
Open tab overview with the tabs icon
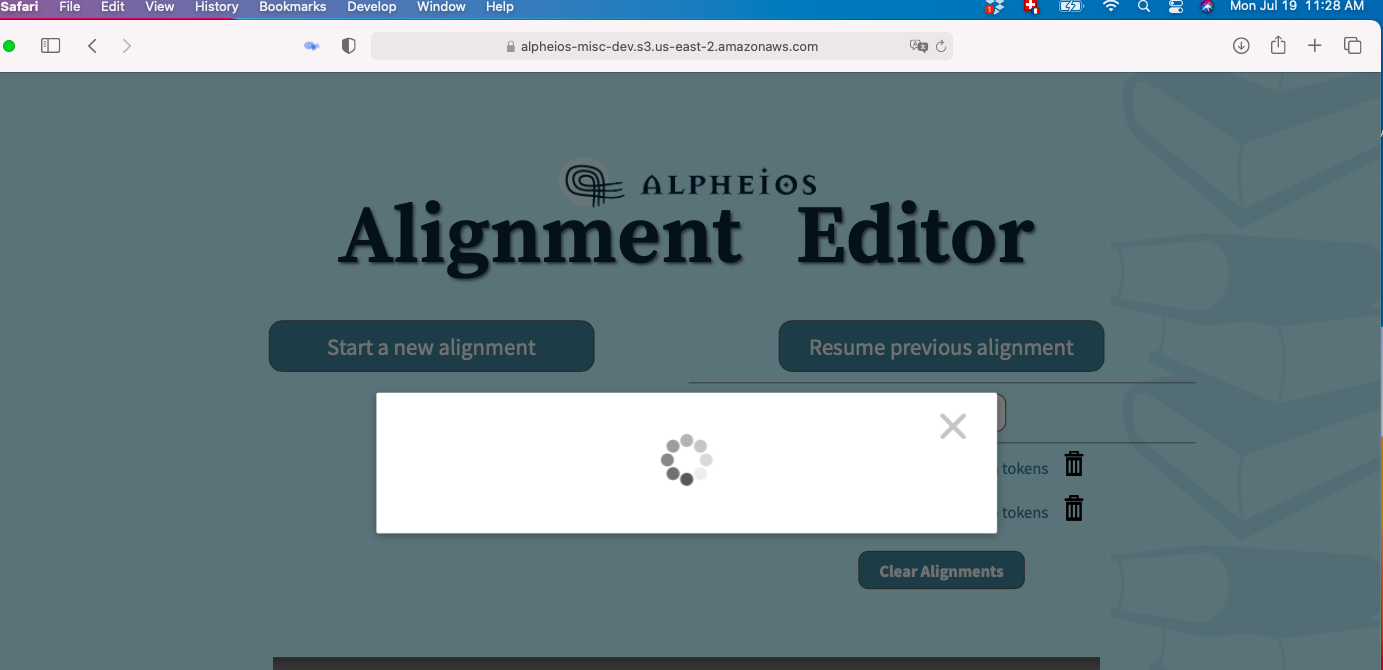click(1352, 45)
